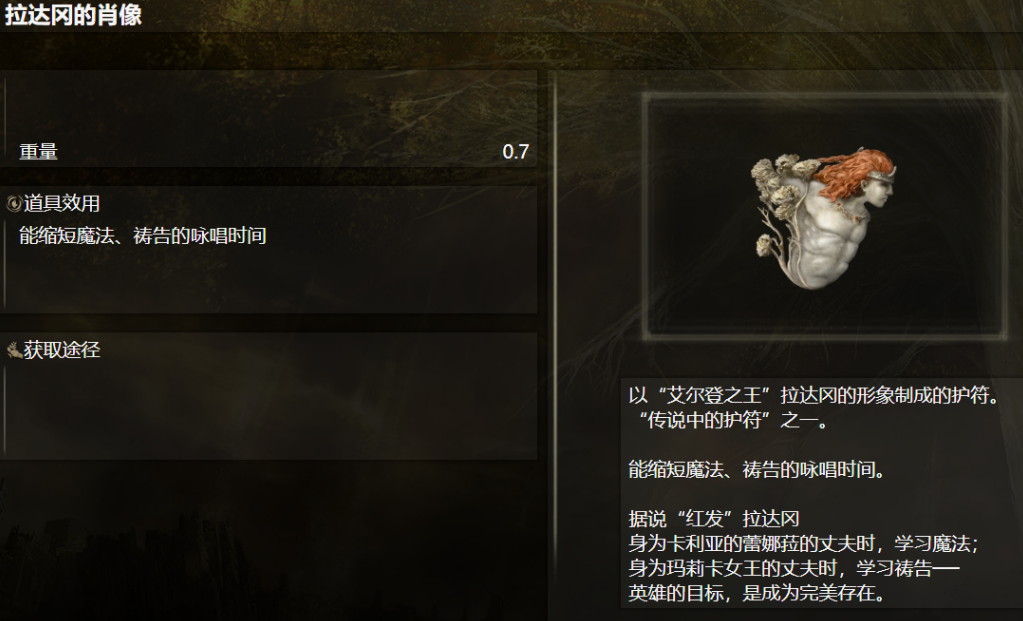
Task: Click the description line 以“艾尔登之王”拉达冈
Action: [814, 395]
